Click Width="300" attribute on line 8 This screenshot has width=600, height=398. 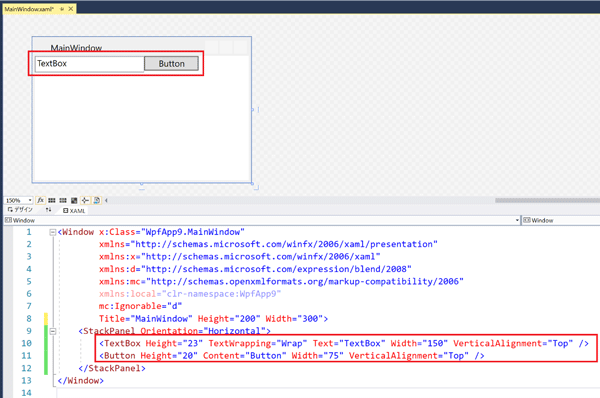pos(294,319)
